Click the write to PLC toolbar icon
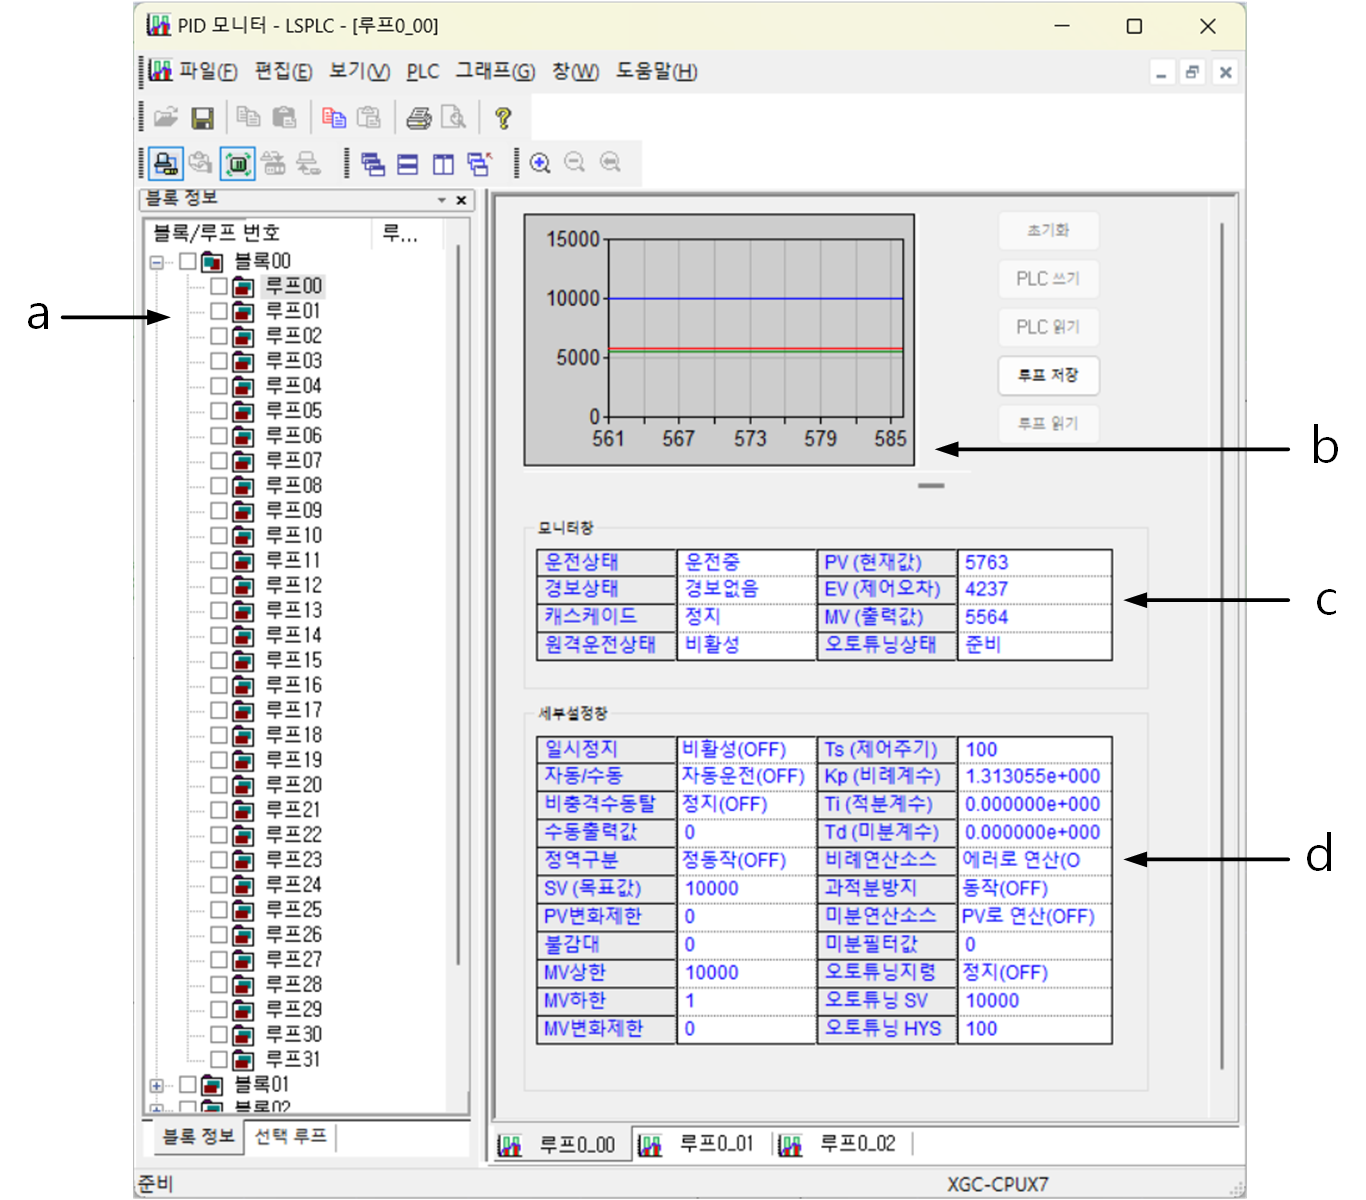The width and height of the screenshot is (1366, 1200). tap(273, 163)
